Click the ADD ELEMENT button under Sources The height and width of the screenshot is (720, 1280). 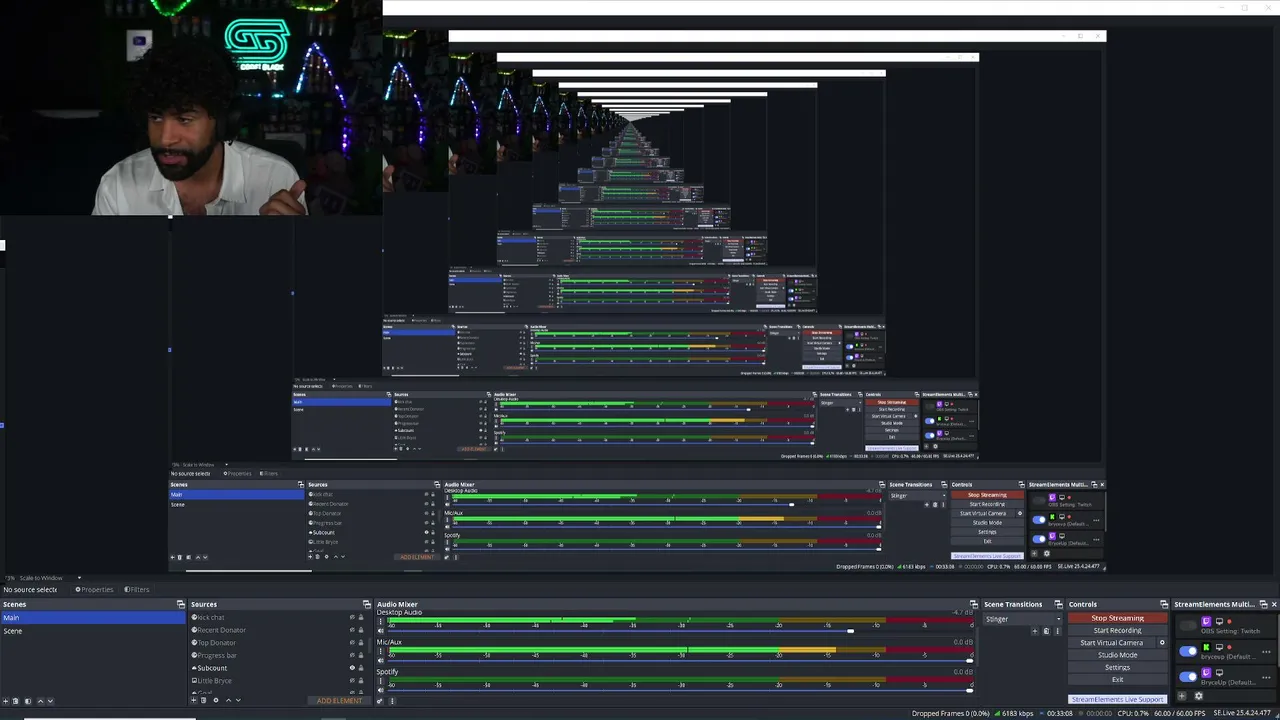tap(339, 700)
